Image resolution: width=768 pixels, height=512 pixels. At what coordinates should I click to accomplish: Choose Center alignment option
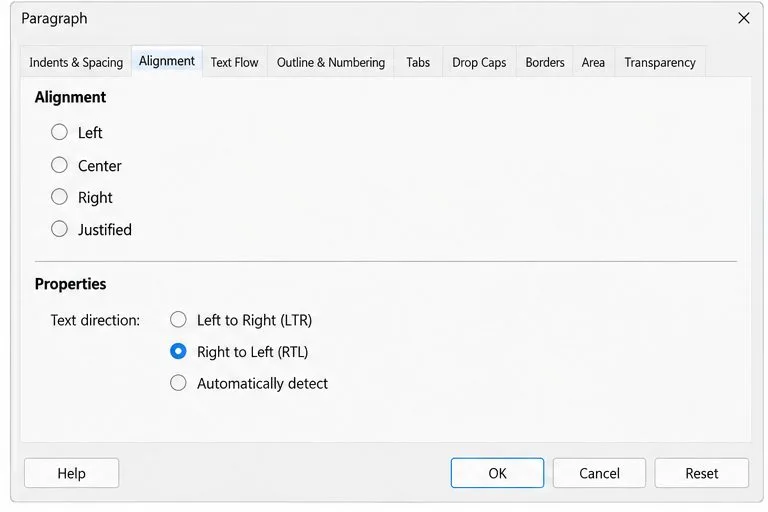59,165
